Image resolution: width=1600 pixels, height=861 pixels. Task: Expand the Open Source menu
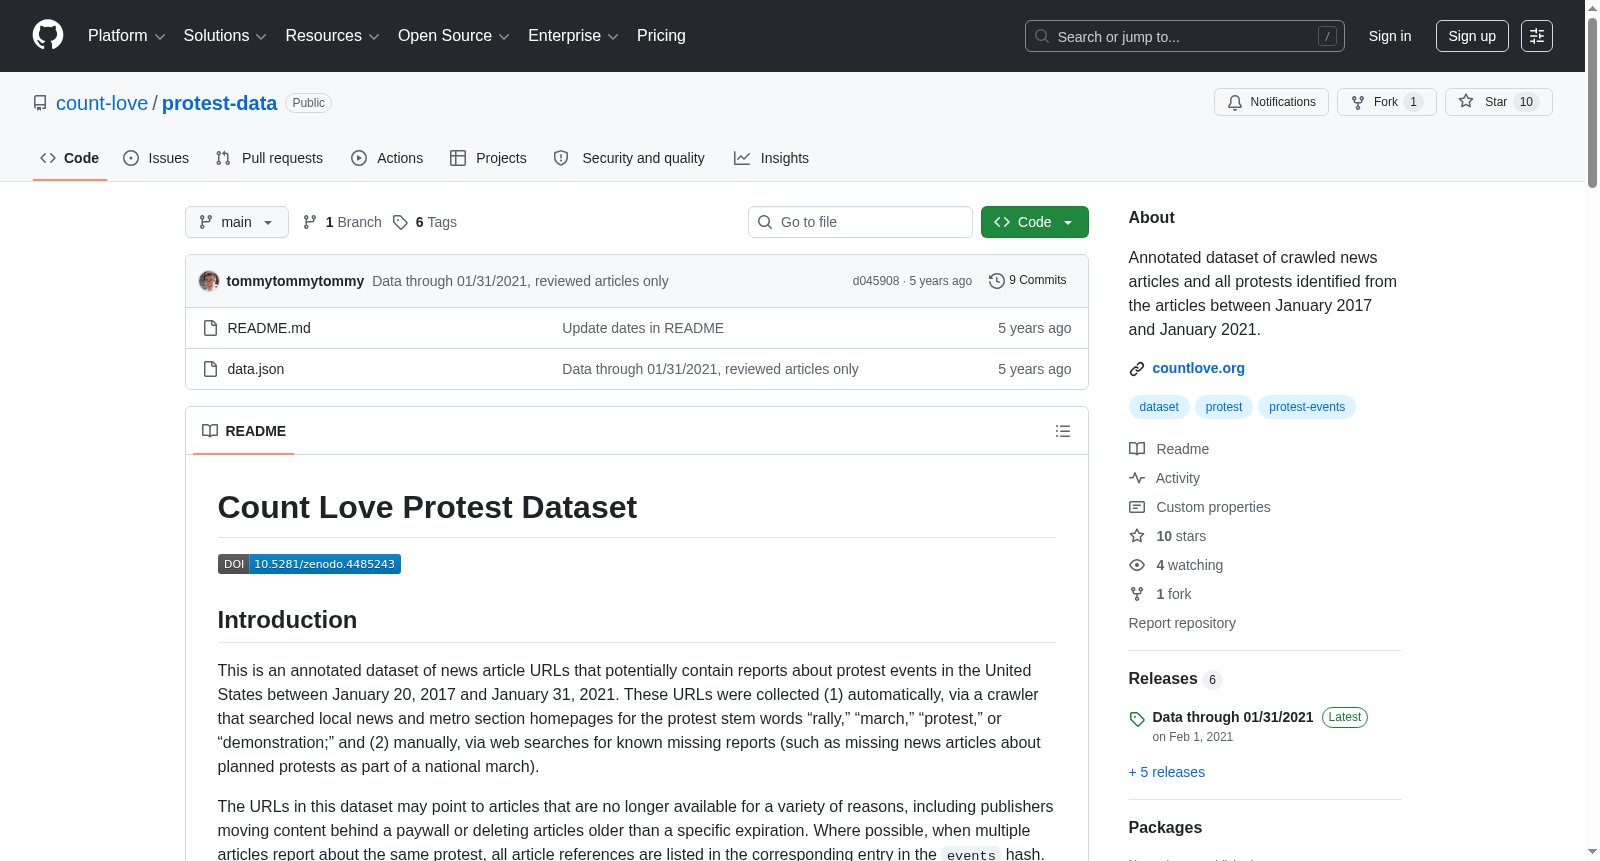(x=454, y=36)
